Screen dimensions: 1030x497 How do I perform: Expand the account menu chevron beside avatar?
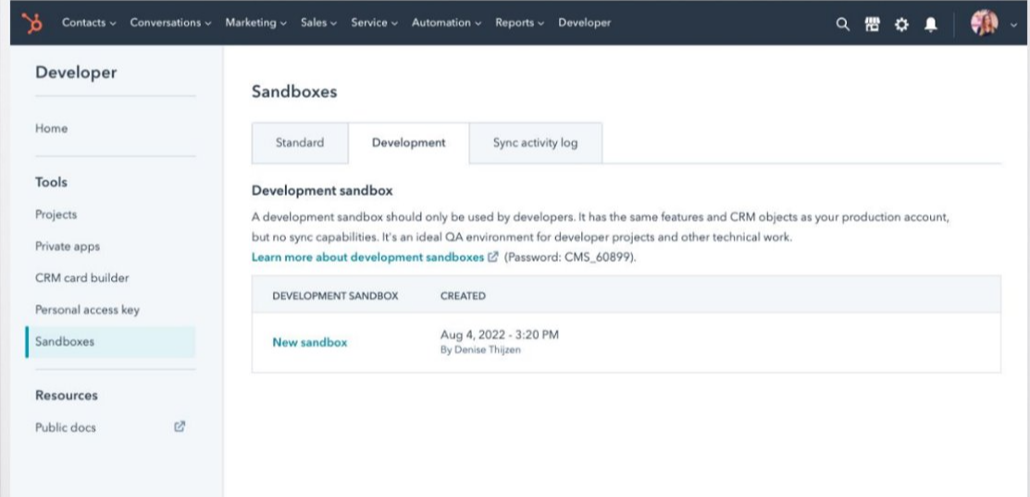coord(1014,24)
